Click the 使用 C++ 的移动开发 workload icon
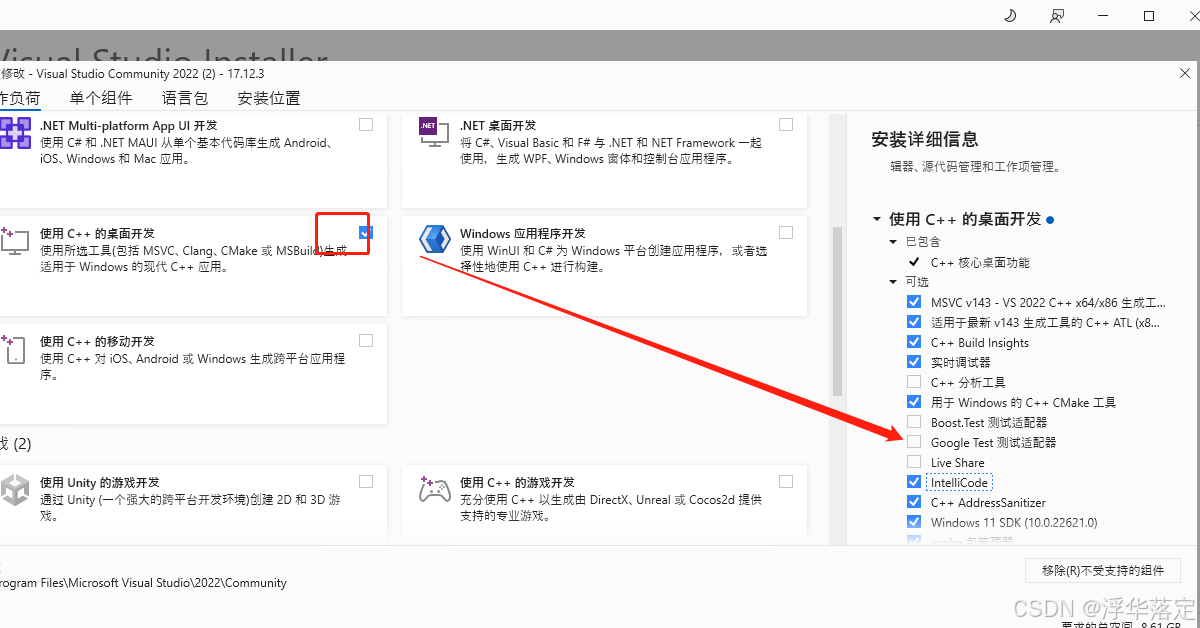The height and width of the screenshot is (628, 1200). coord(12,348)
